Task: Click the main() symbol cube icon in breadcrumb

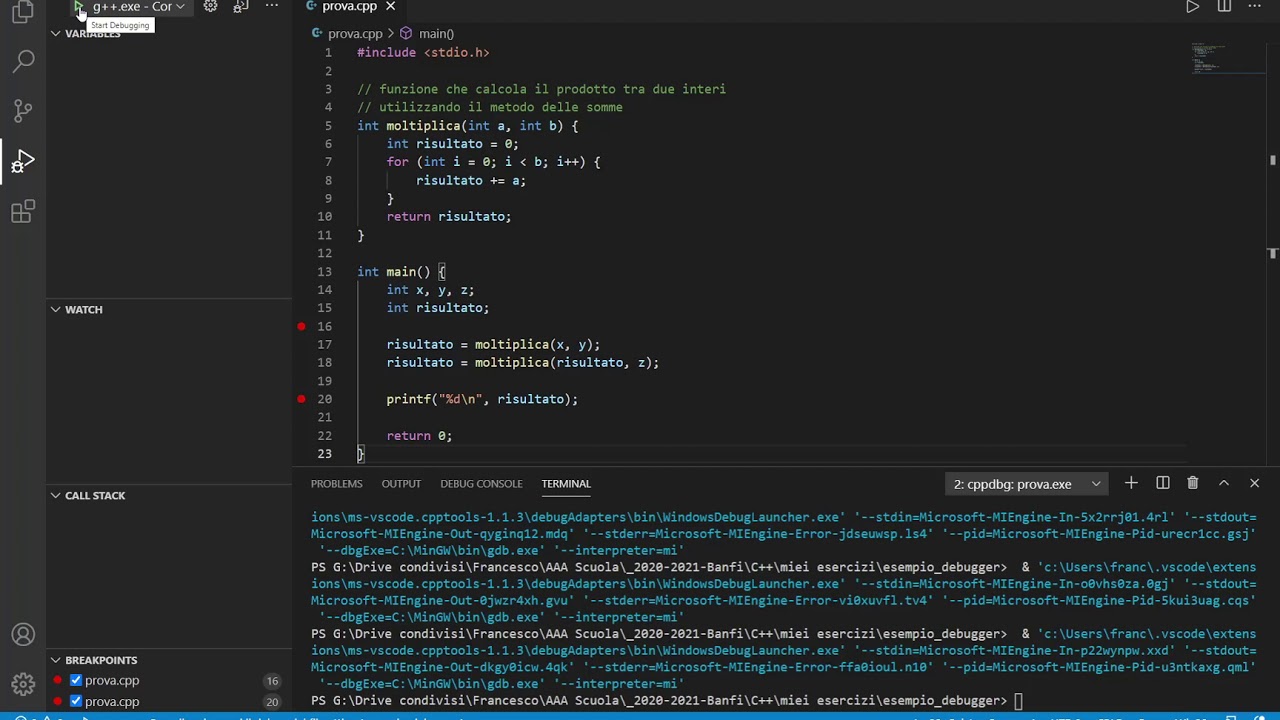Action: coord(406,33)
